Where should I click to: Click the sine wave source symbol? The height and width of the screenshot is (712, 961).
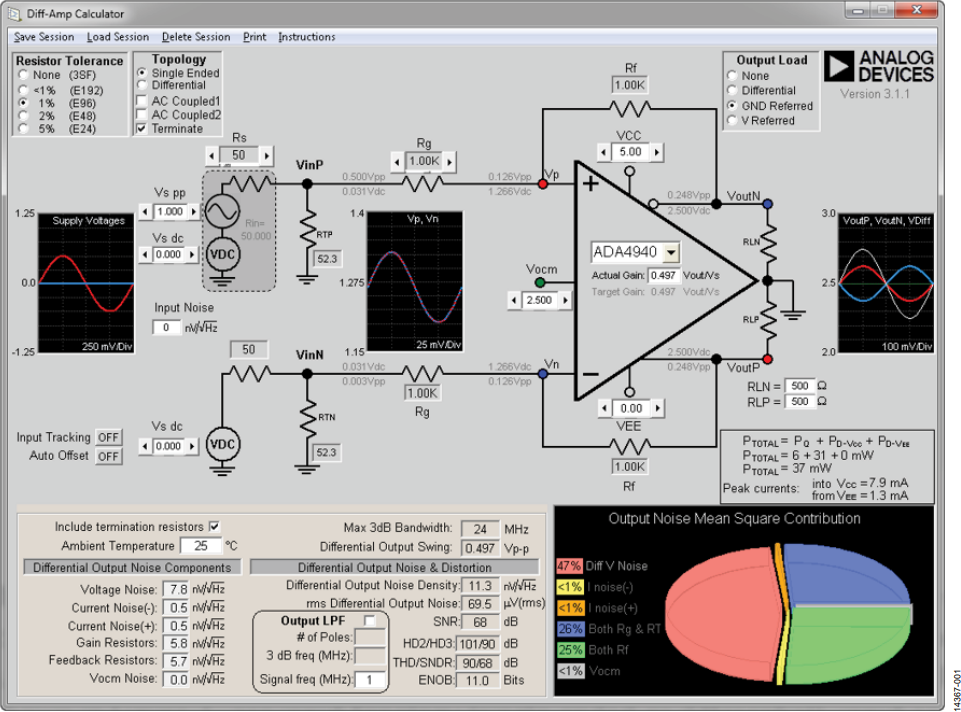pos(222,212)
